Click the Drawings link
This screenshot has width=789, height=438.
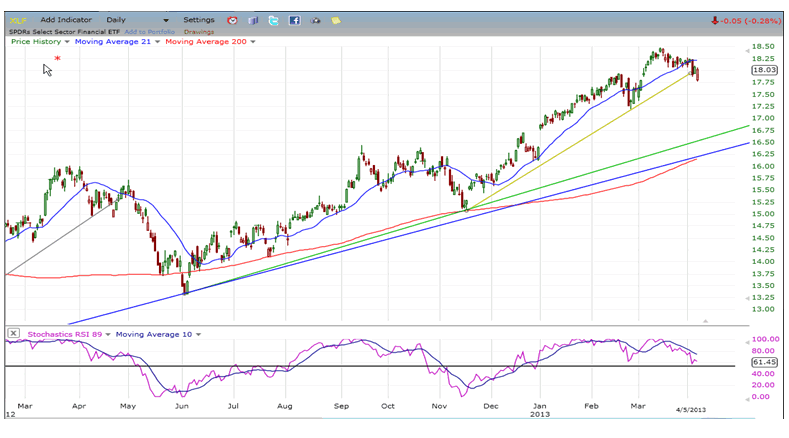tap(199, 31)
